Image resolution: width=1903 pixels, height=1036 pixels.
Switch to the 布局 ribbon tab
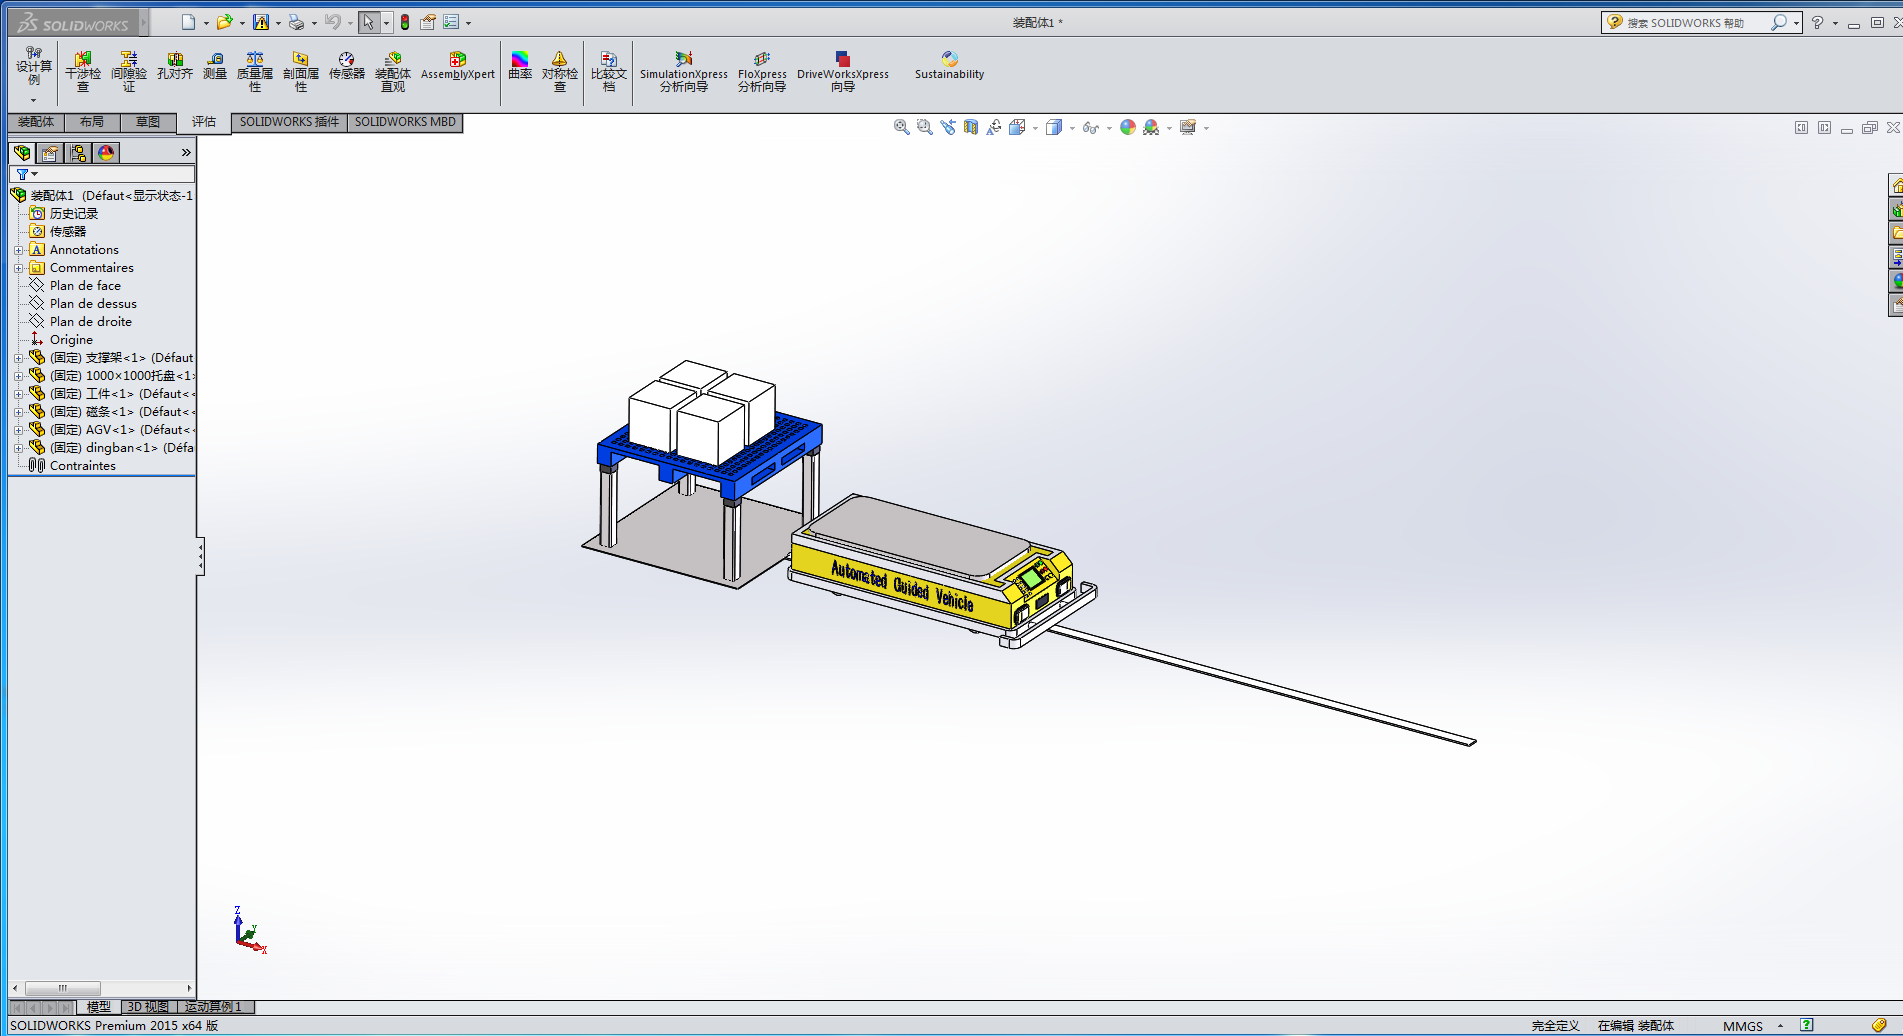tap(92, 122)
